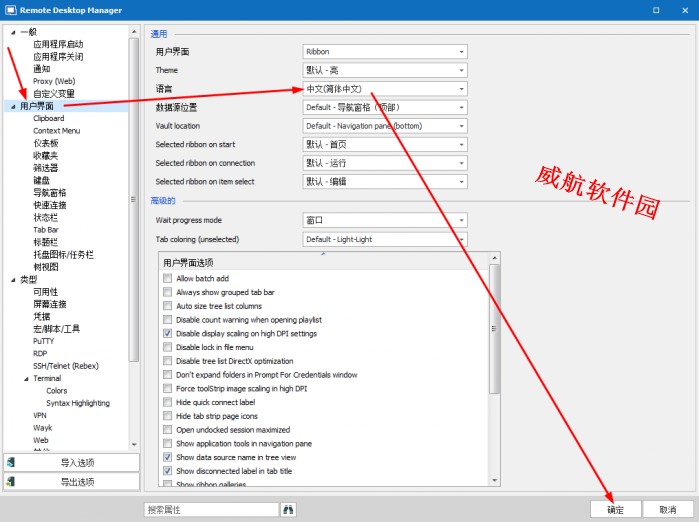Image resolution: width=699 pixels, height=522 pixels.
Task: Click the 确定 OK button
Action: click(616, 509)
